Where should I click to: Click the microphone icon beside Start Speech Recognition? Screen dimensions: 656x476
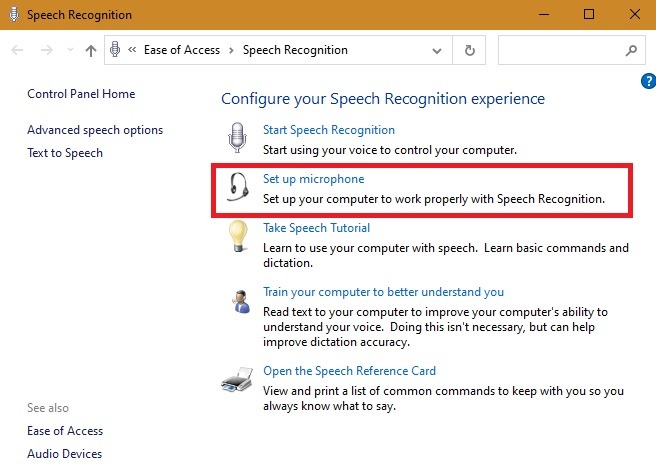[237, 138]
